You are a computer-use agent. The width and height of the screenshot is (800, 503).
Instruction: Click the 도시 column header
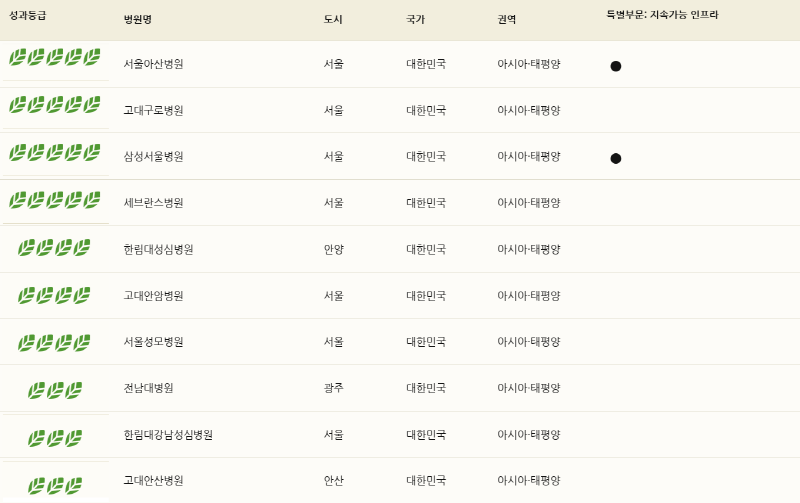333,19
